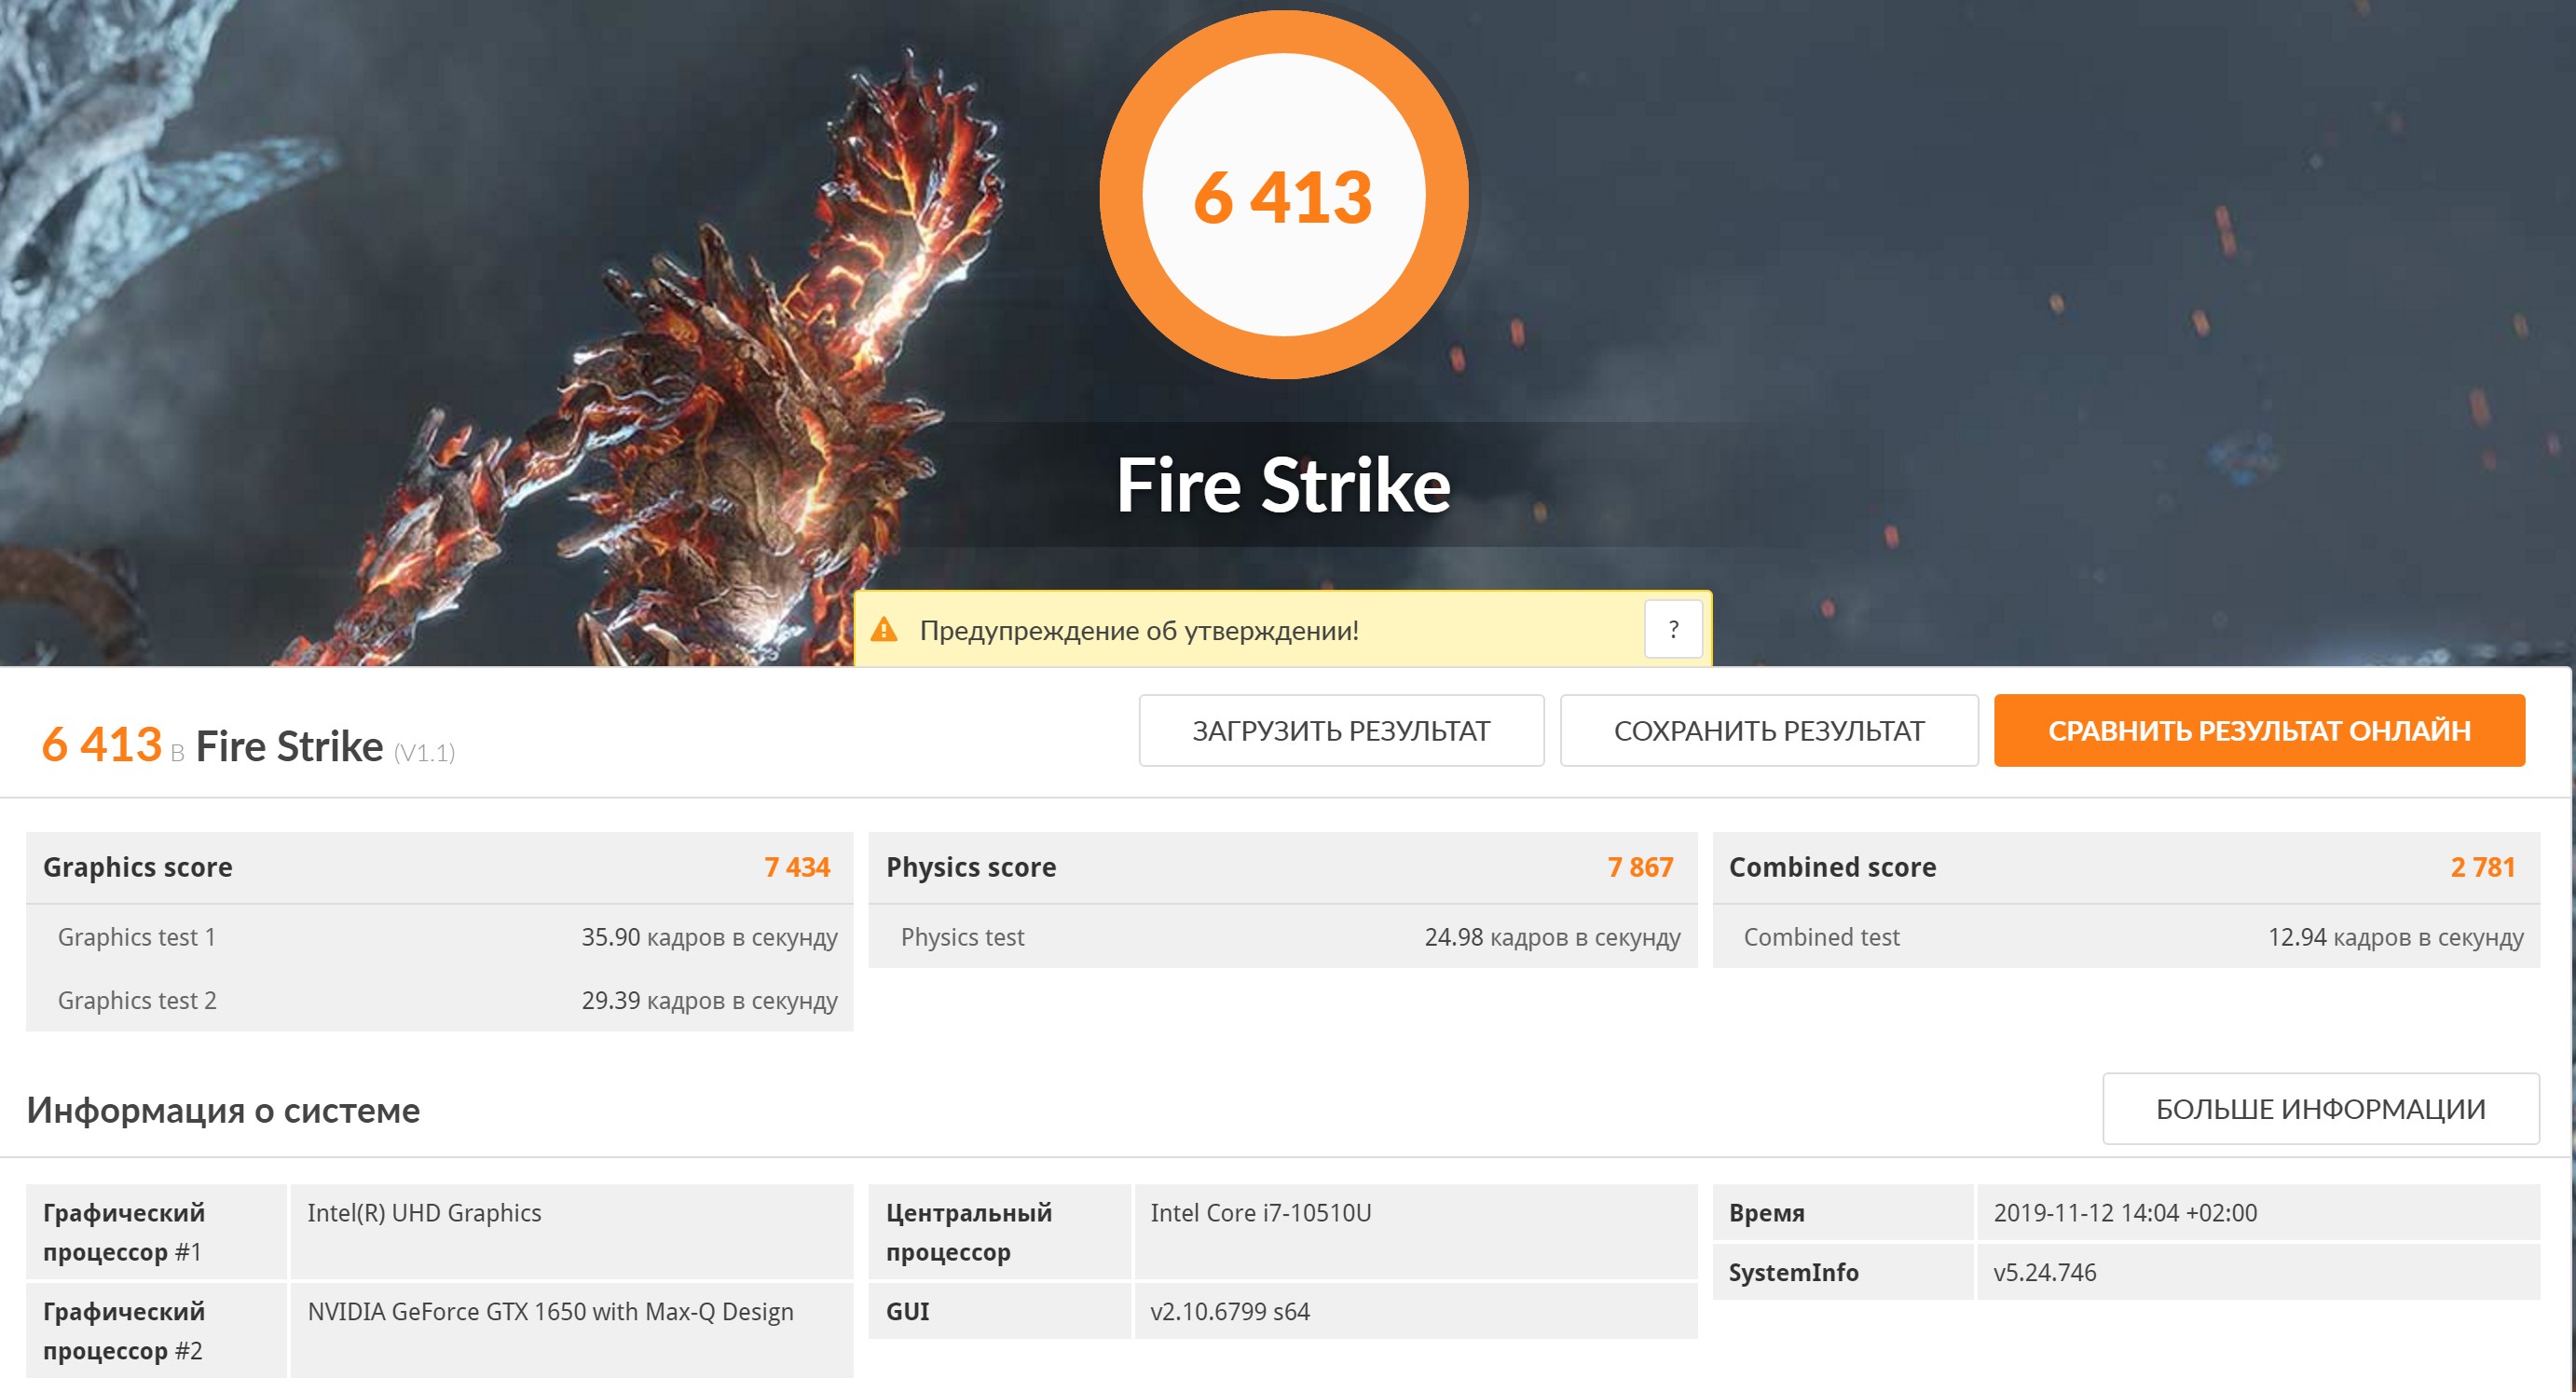Select the Graphics test 1 row label
The height and width of the screenshot is (1392, 2576).
tap(137, 937)
